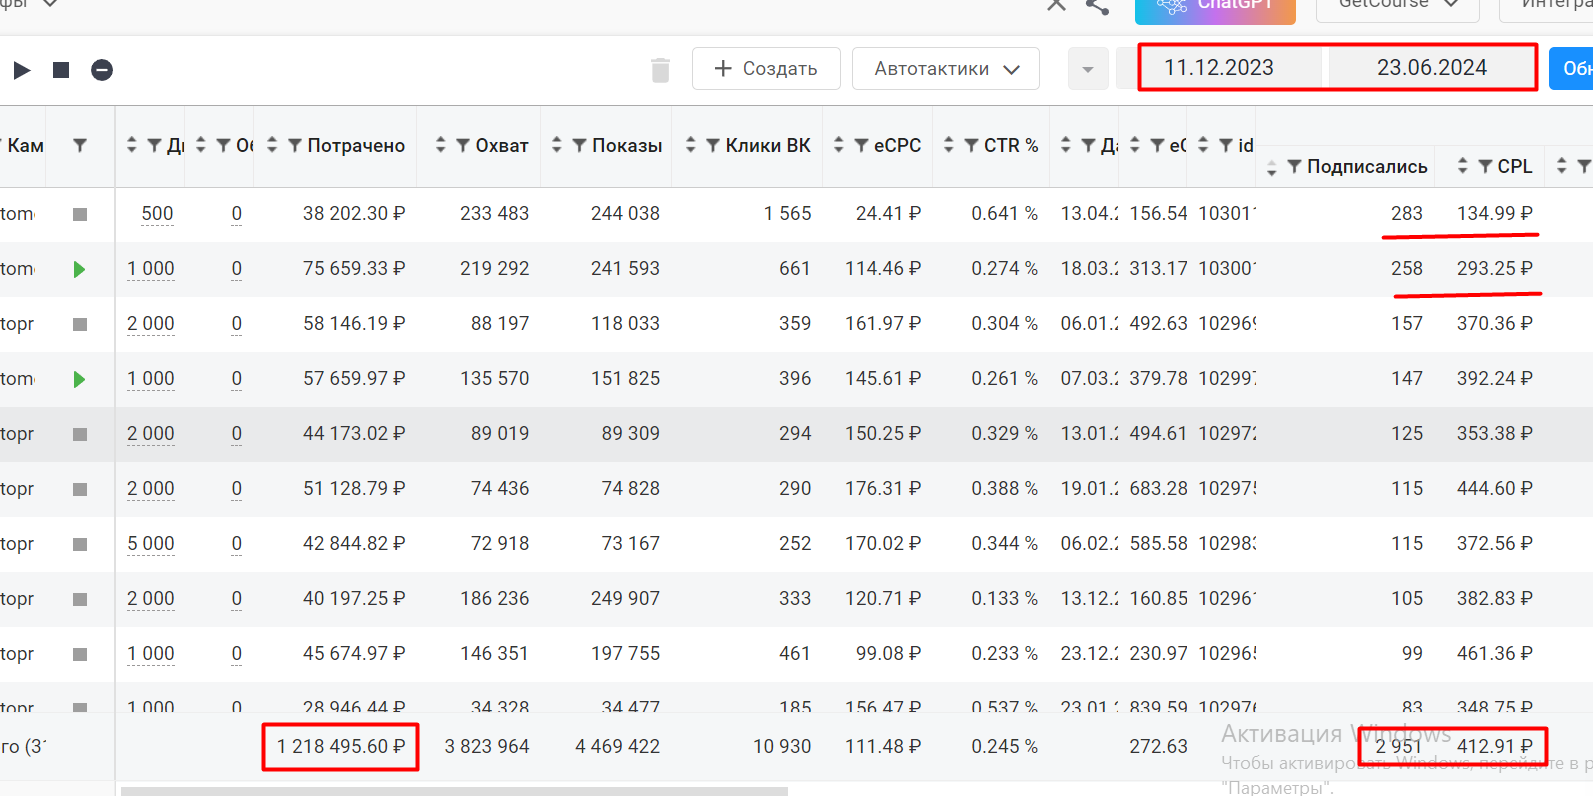Open the Автотактики dropdown
Image resolution: width=1593 pixels, height=796 pixels.
(x=946, y=69)
